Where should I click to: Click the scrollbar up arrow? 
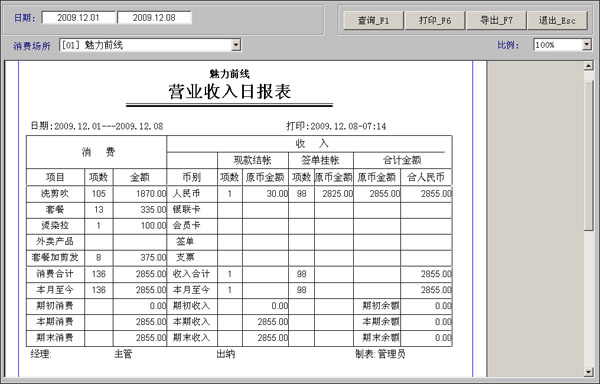pos(589,66)
